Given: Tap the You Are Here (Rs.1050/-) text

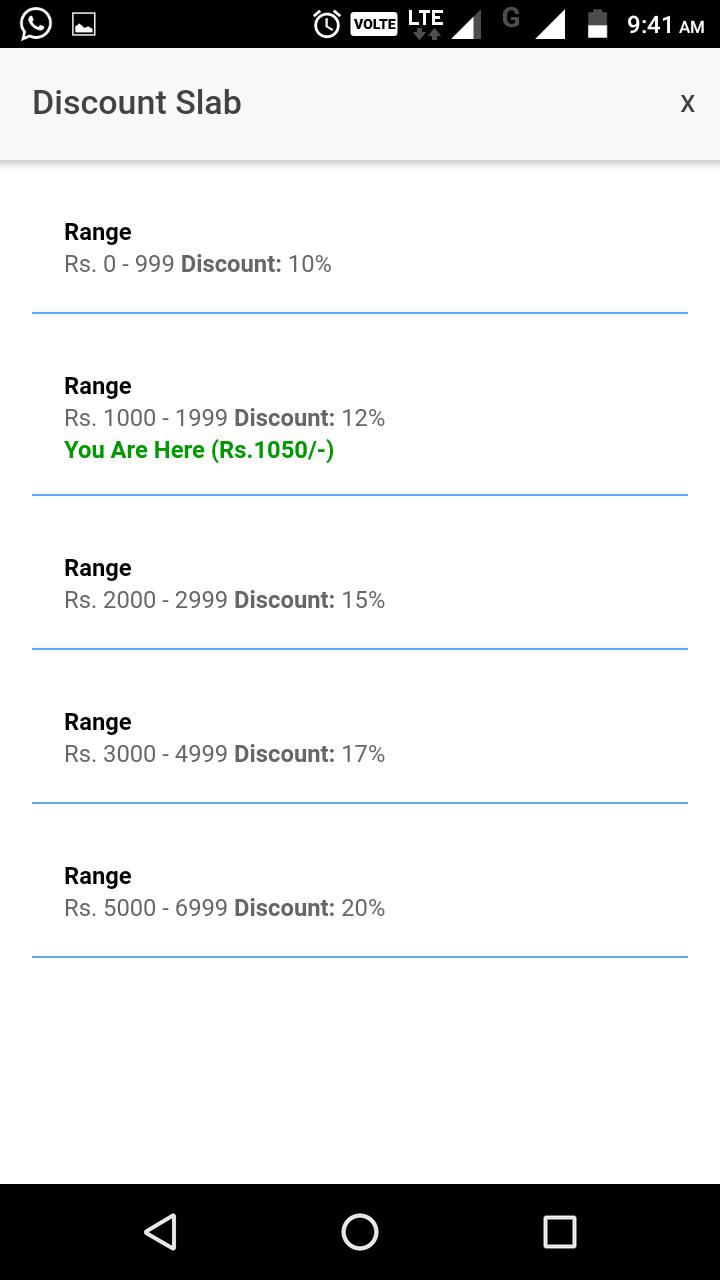Looking at the screenshot, I should click(x=199, y=450).
